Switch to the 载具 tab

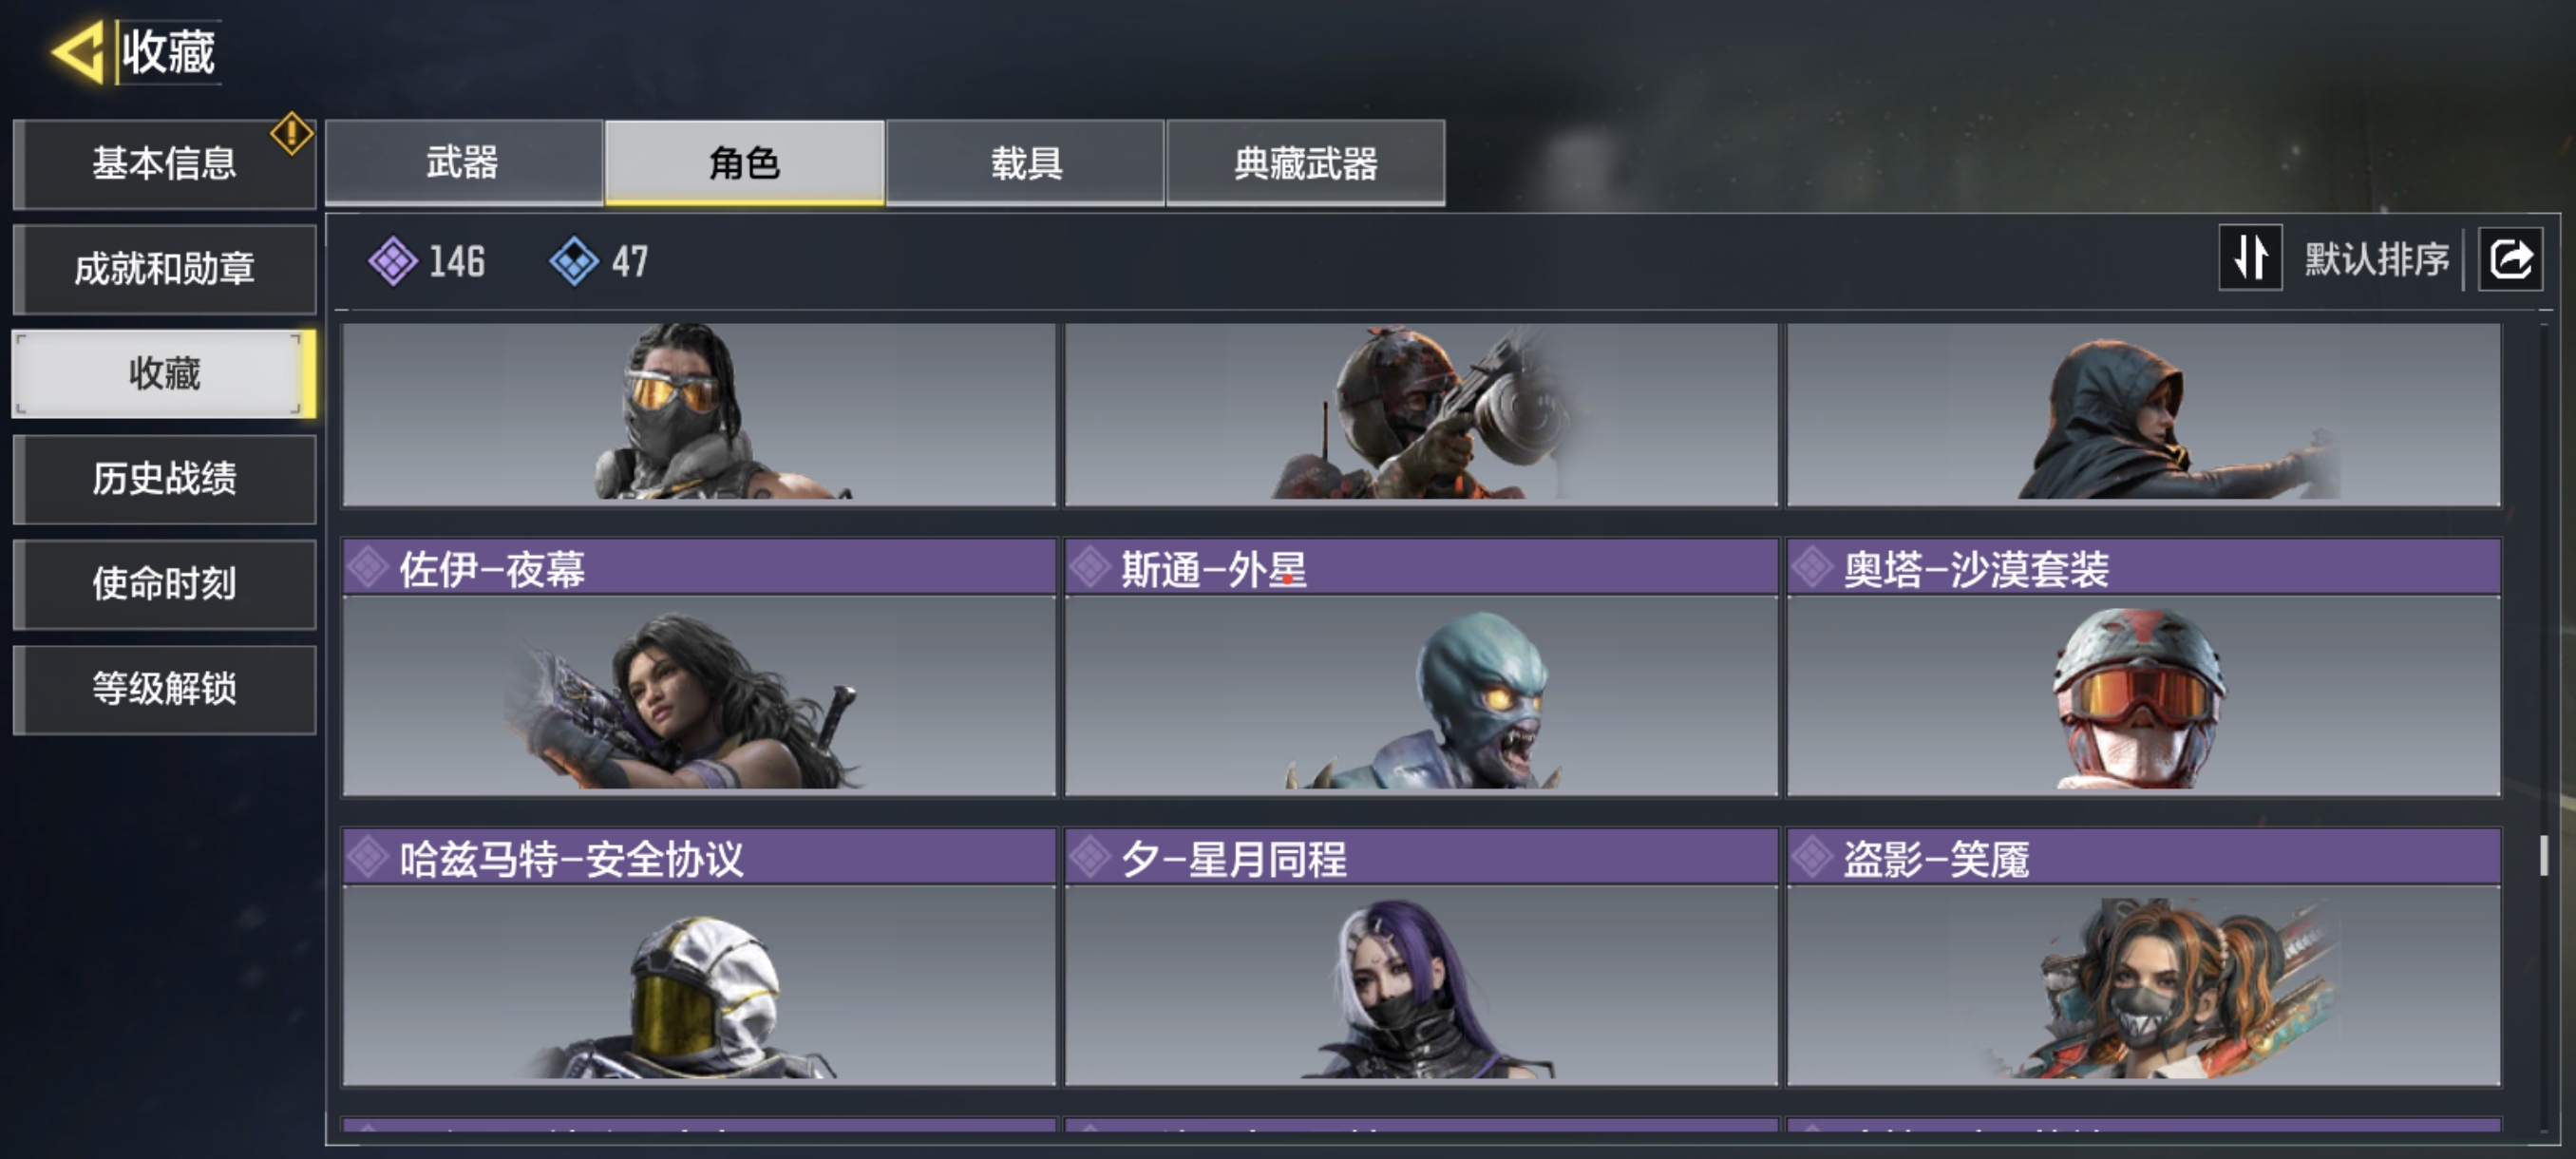pos(1025,162)
